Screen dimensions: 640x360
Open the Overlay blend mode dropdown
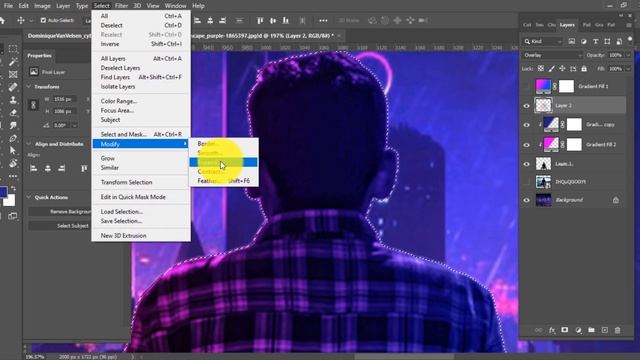(553, 55)
